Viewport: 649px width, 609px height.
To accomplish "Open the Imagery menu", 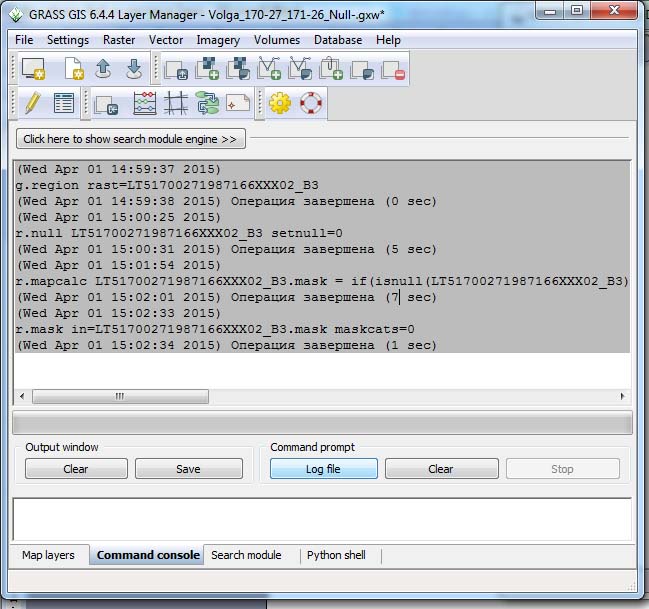I will tap(218, 40).
